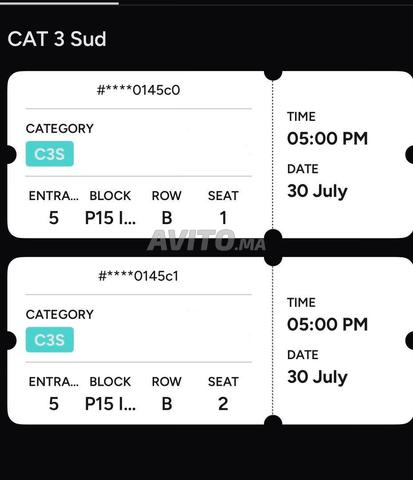
Task: Tap 05:00 PM time on first ticket
Action: pos(327,138)
